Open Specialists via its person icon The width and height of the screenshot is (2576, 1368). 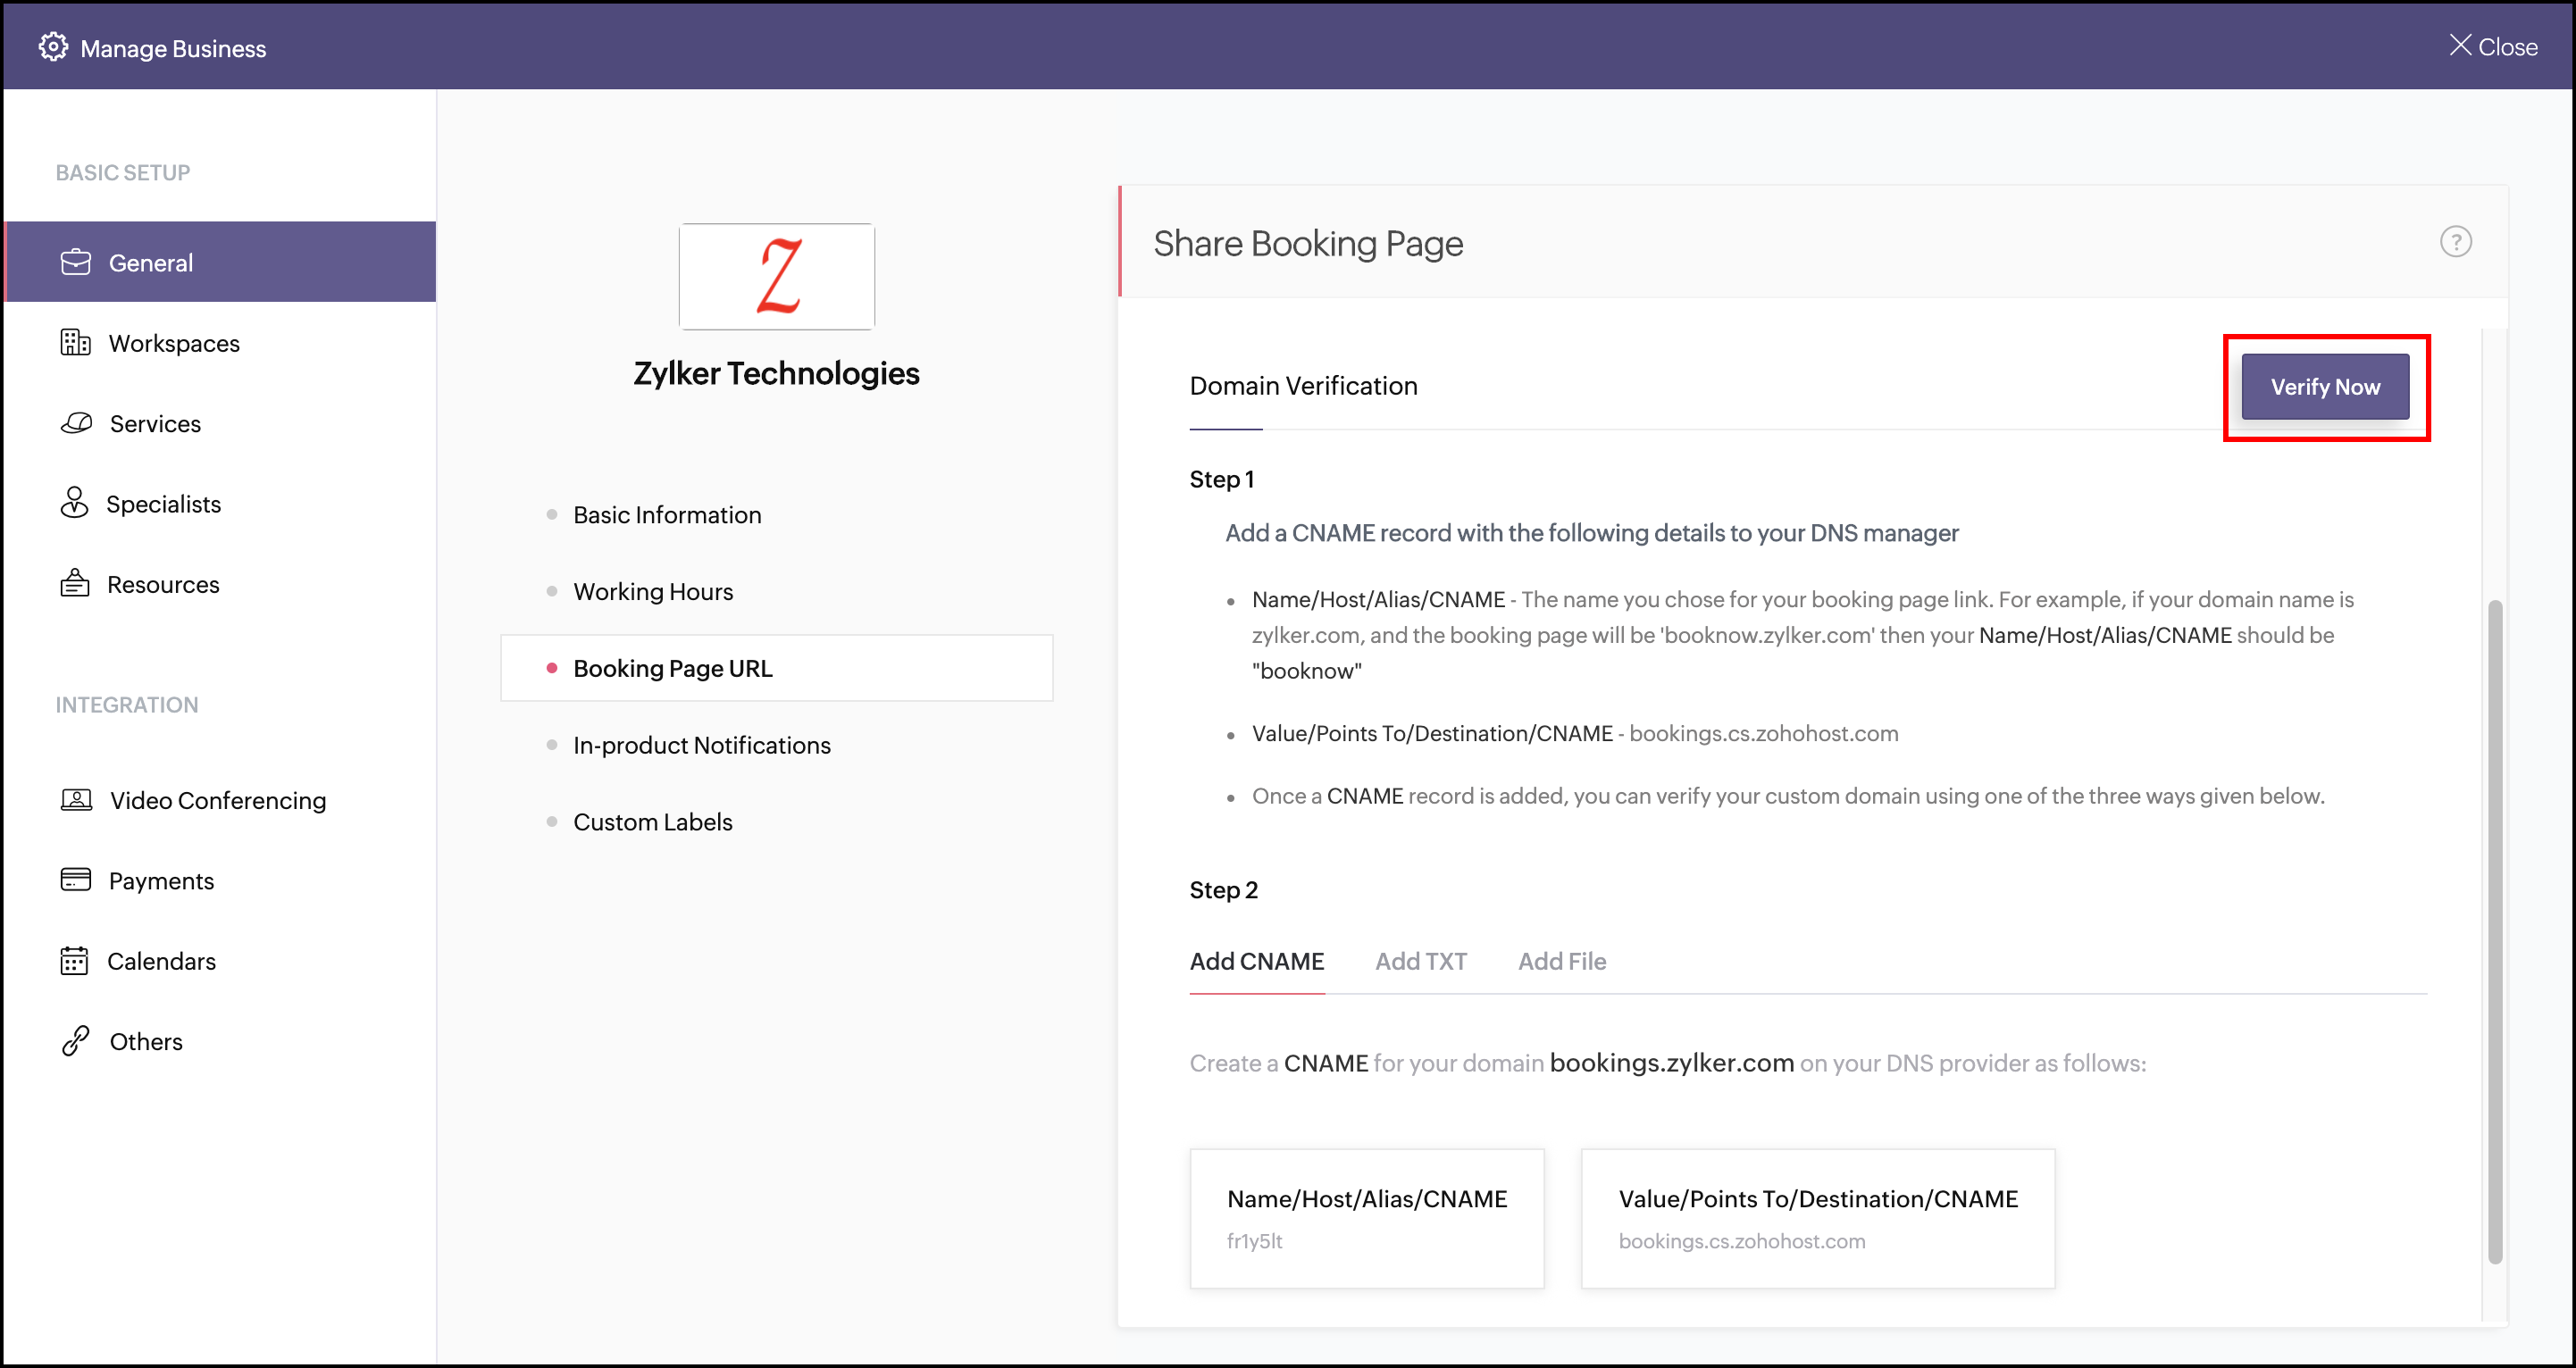click(x=74, y=503)
